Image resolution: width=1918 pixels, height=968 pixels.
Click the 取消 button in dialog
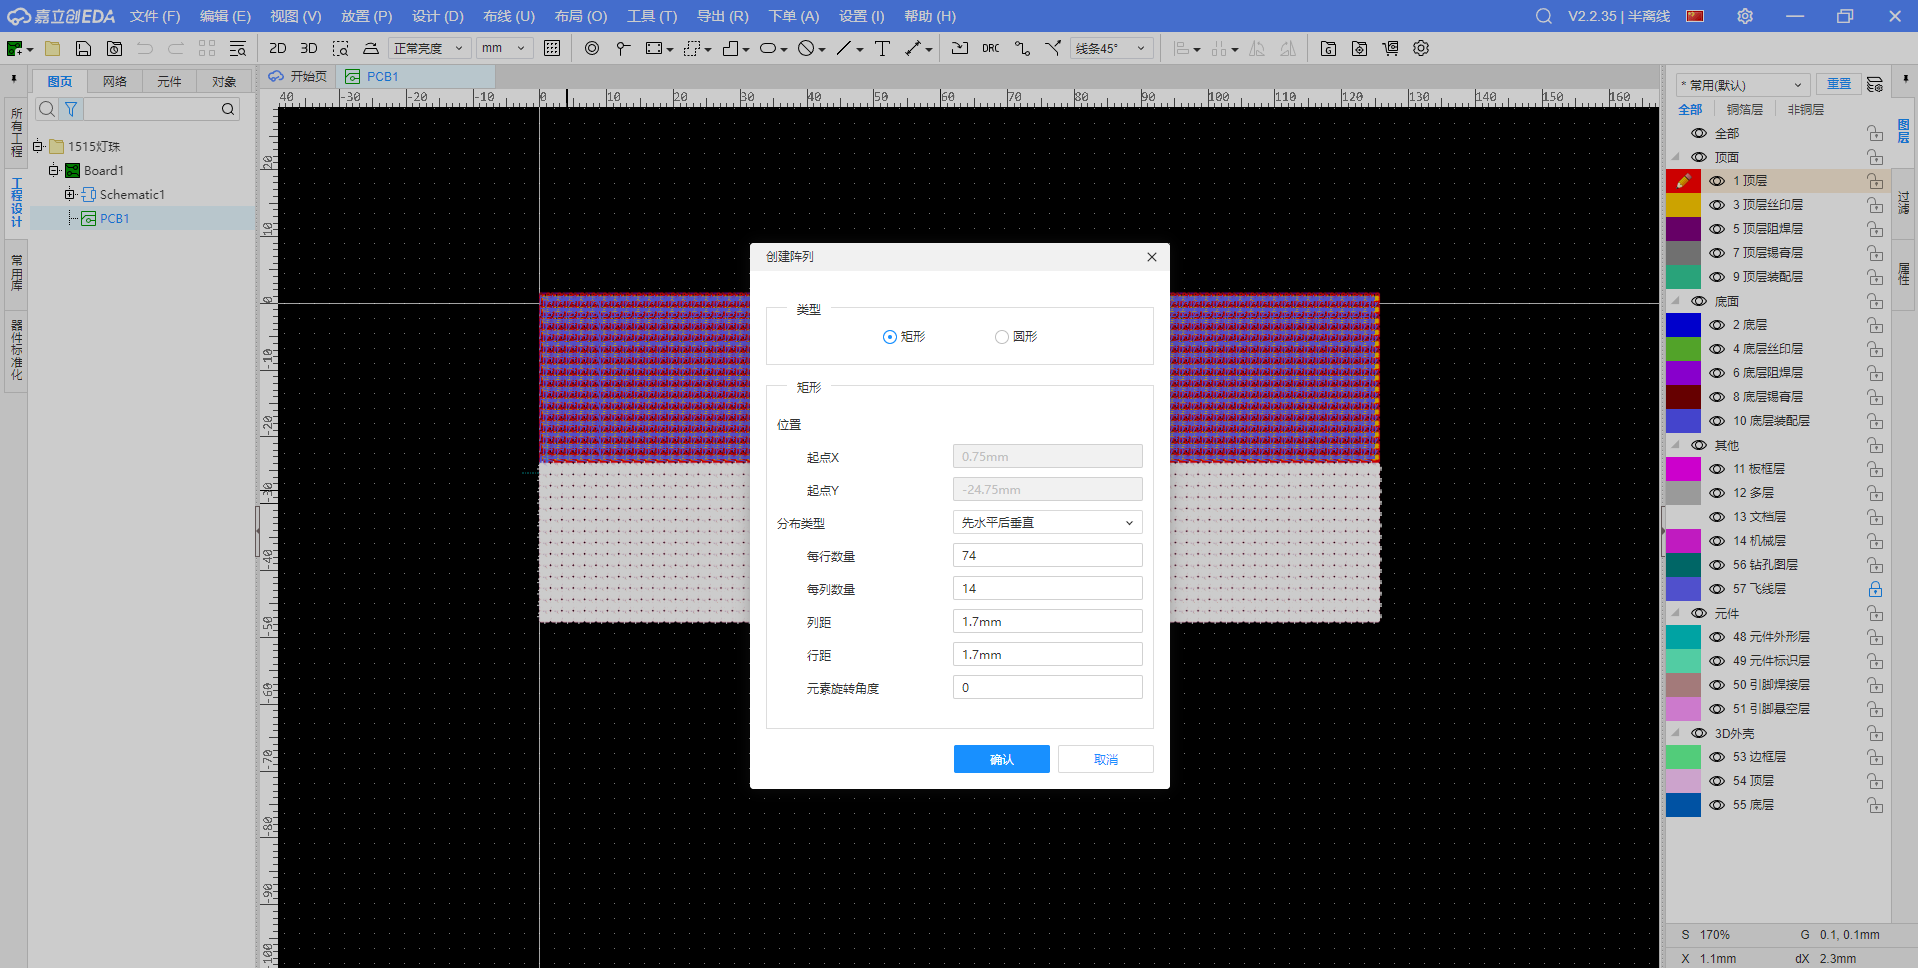(x=1105, y=760)
